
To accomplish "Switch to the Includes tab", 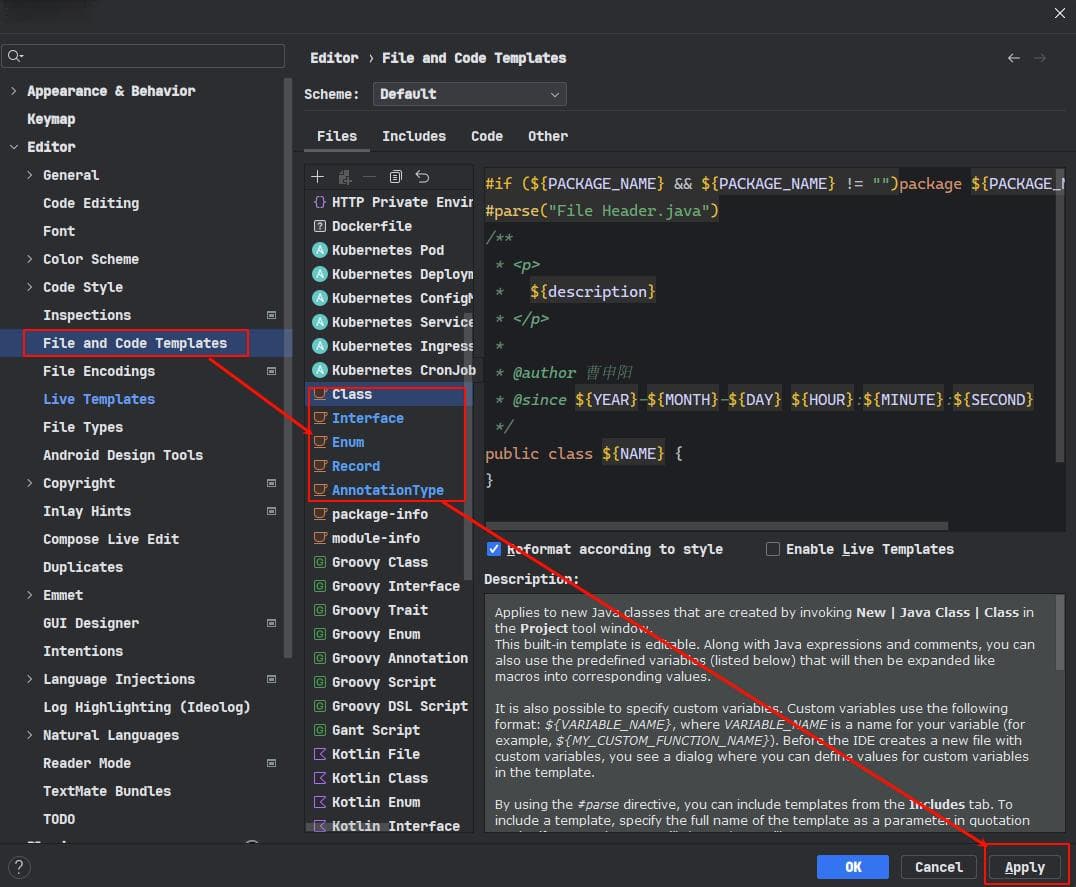I will 414,136.
